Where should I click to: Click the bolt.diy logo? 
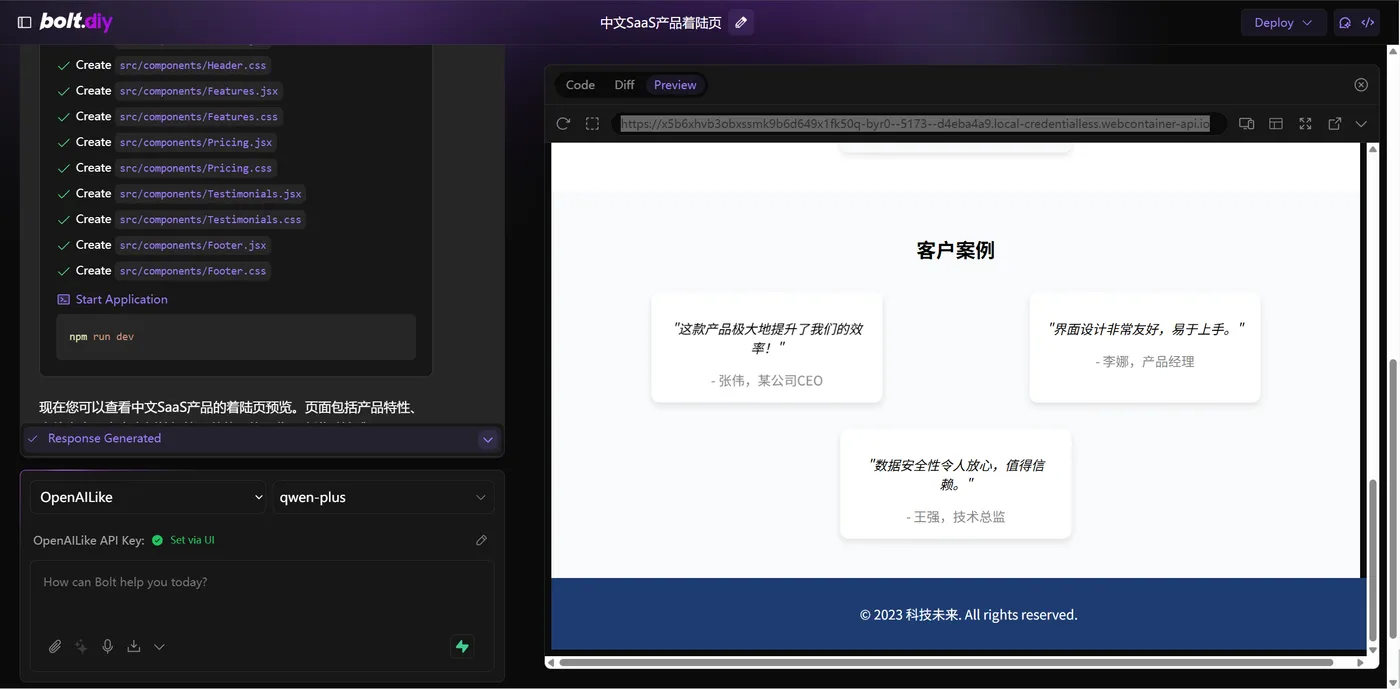[x=76, y=22]
